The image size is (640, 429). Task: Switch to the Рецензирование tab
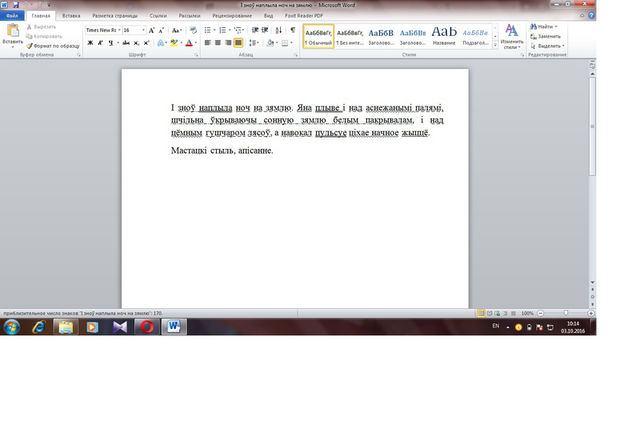point(232,16)
